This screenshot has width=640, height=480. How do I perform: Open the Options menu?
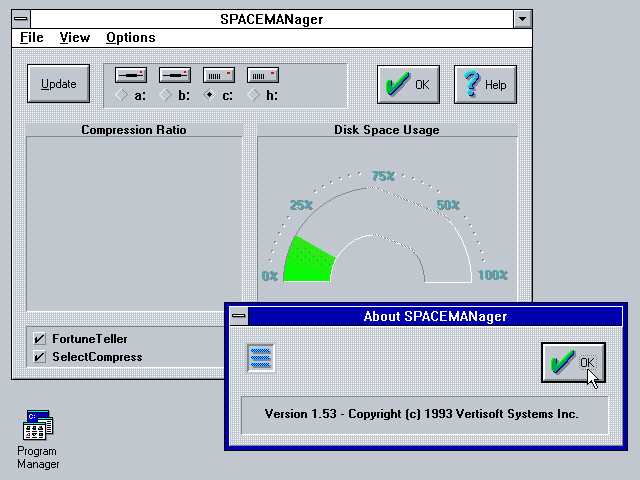[x=131, y=38]
